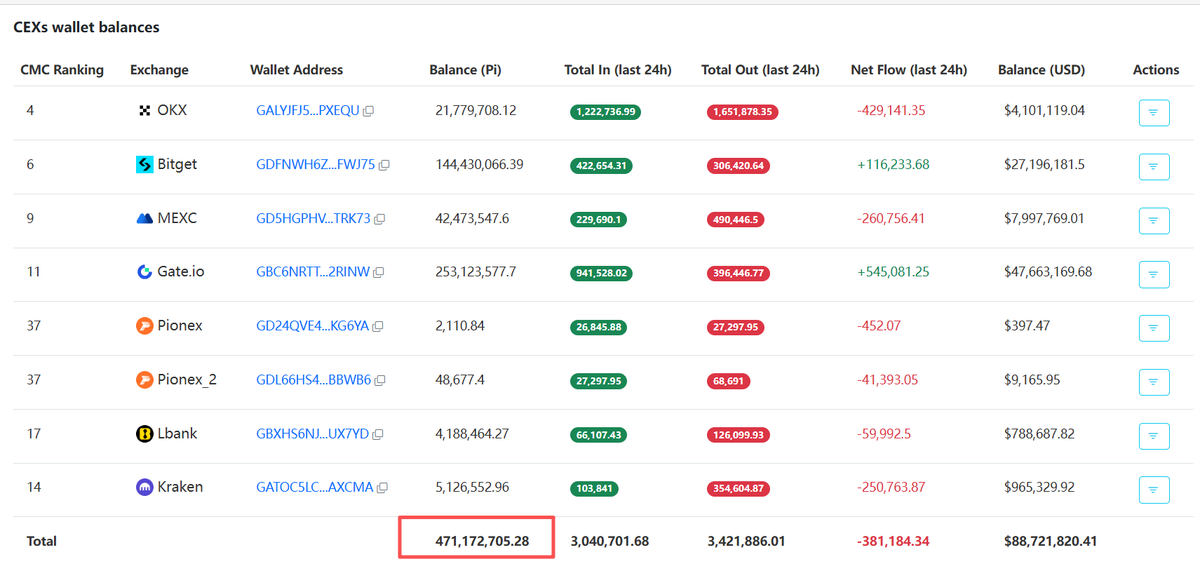Click the Bitget exchange logo
Viewport: 1200px width, 564px height.
(x=144, y=165)
